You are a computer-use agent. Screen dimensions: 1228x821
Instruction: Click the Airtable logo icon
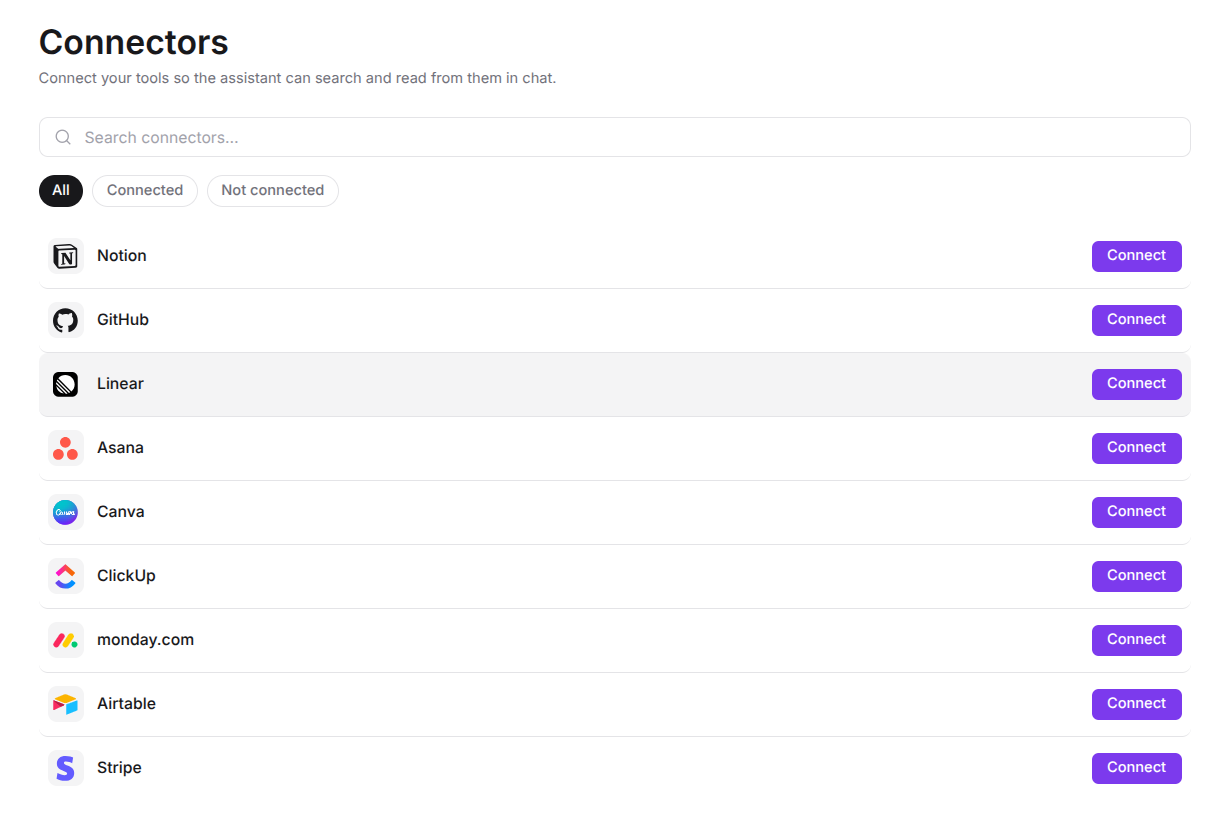[66, 705]
